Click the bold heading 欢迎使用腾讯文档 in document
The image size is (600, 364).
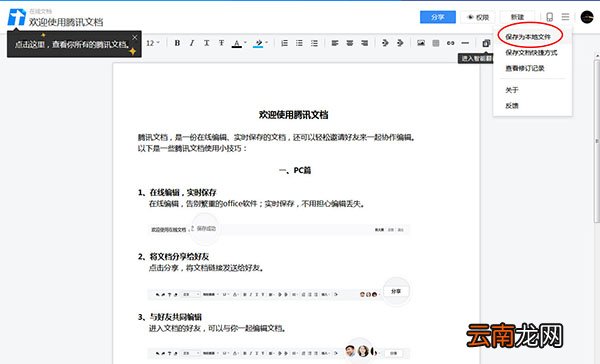click(x=293, y=114)
